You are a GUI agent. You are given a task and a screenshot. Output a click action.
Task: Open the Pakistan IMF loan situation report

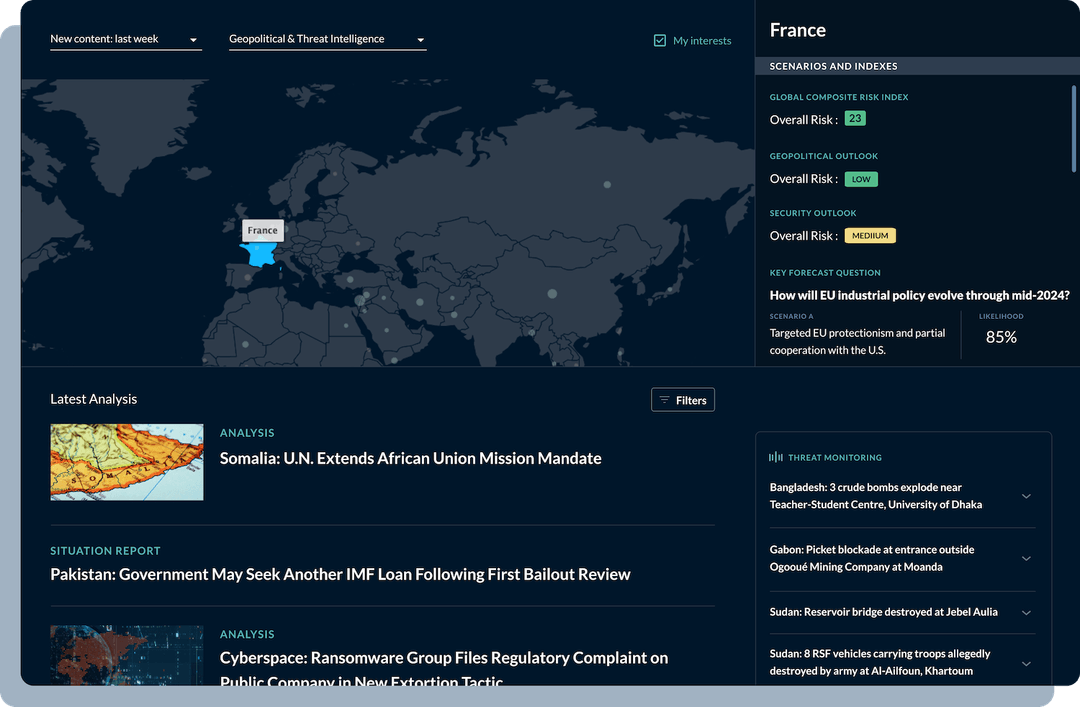tap(340, 574)
